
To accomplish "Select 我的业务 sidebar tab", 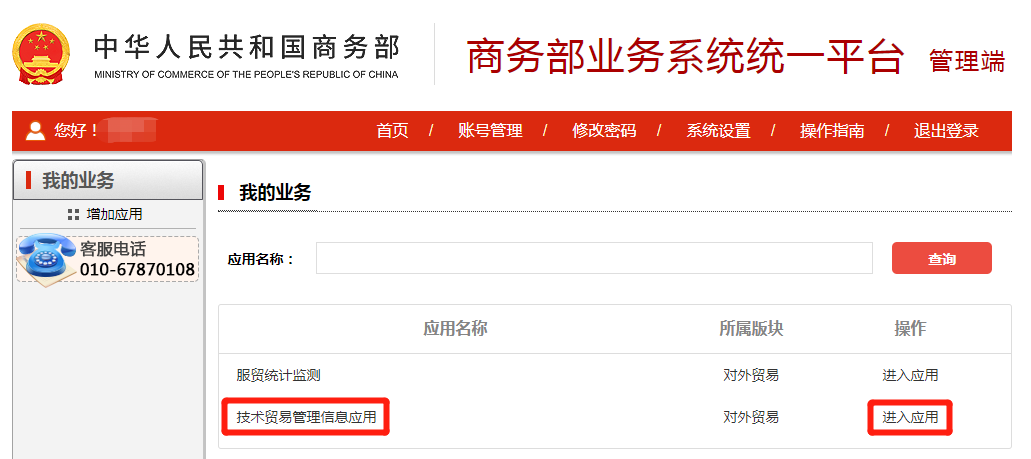I will 108,180.
